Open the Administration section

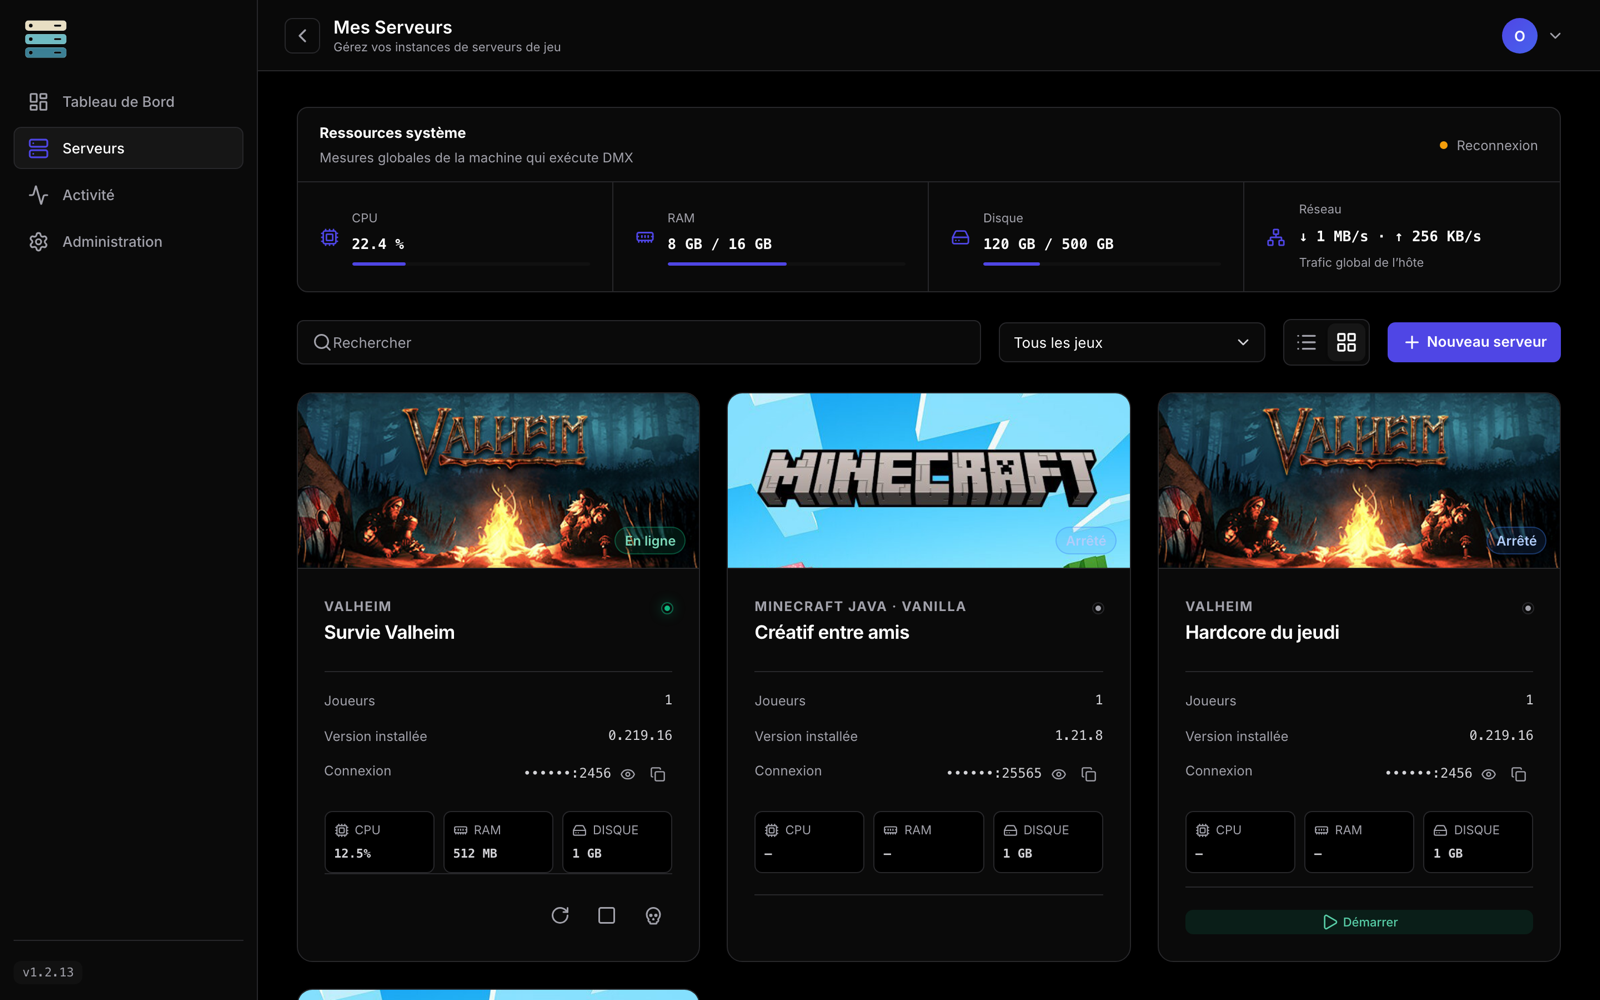[128, 242]
